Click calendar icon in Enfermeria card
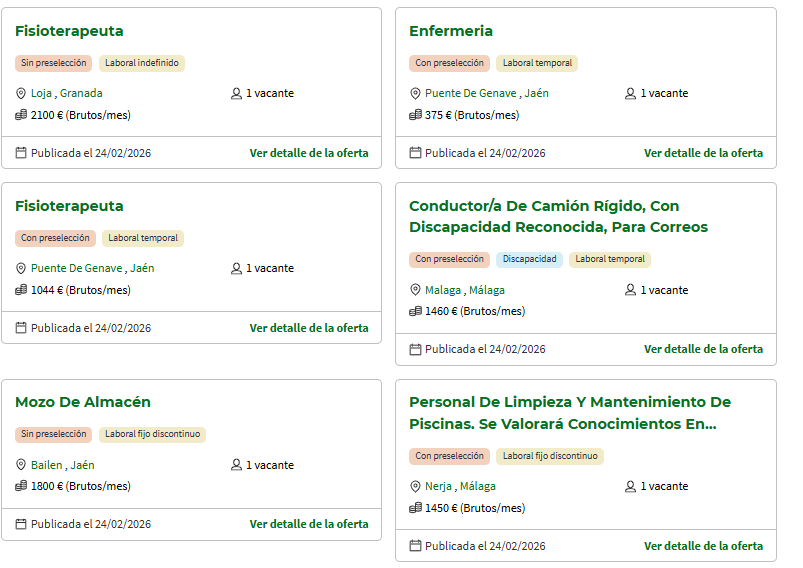Viewport: 803px width, 568px height. (415, 153)
